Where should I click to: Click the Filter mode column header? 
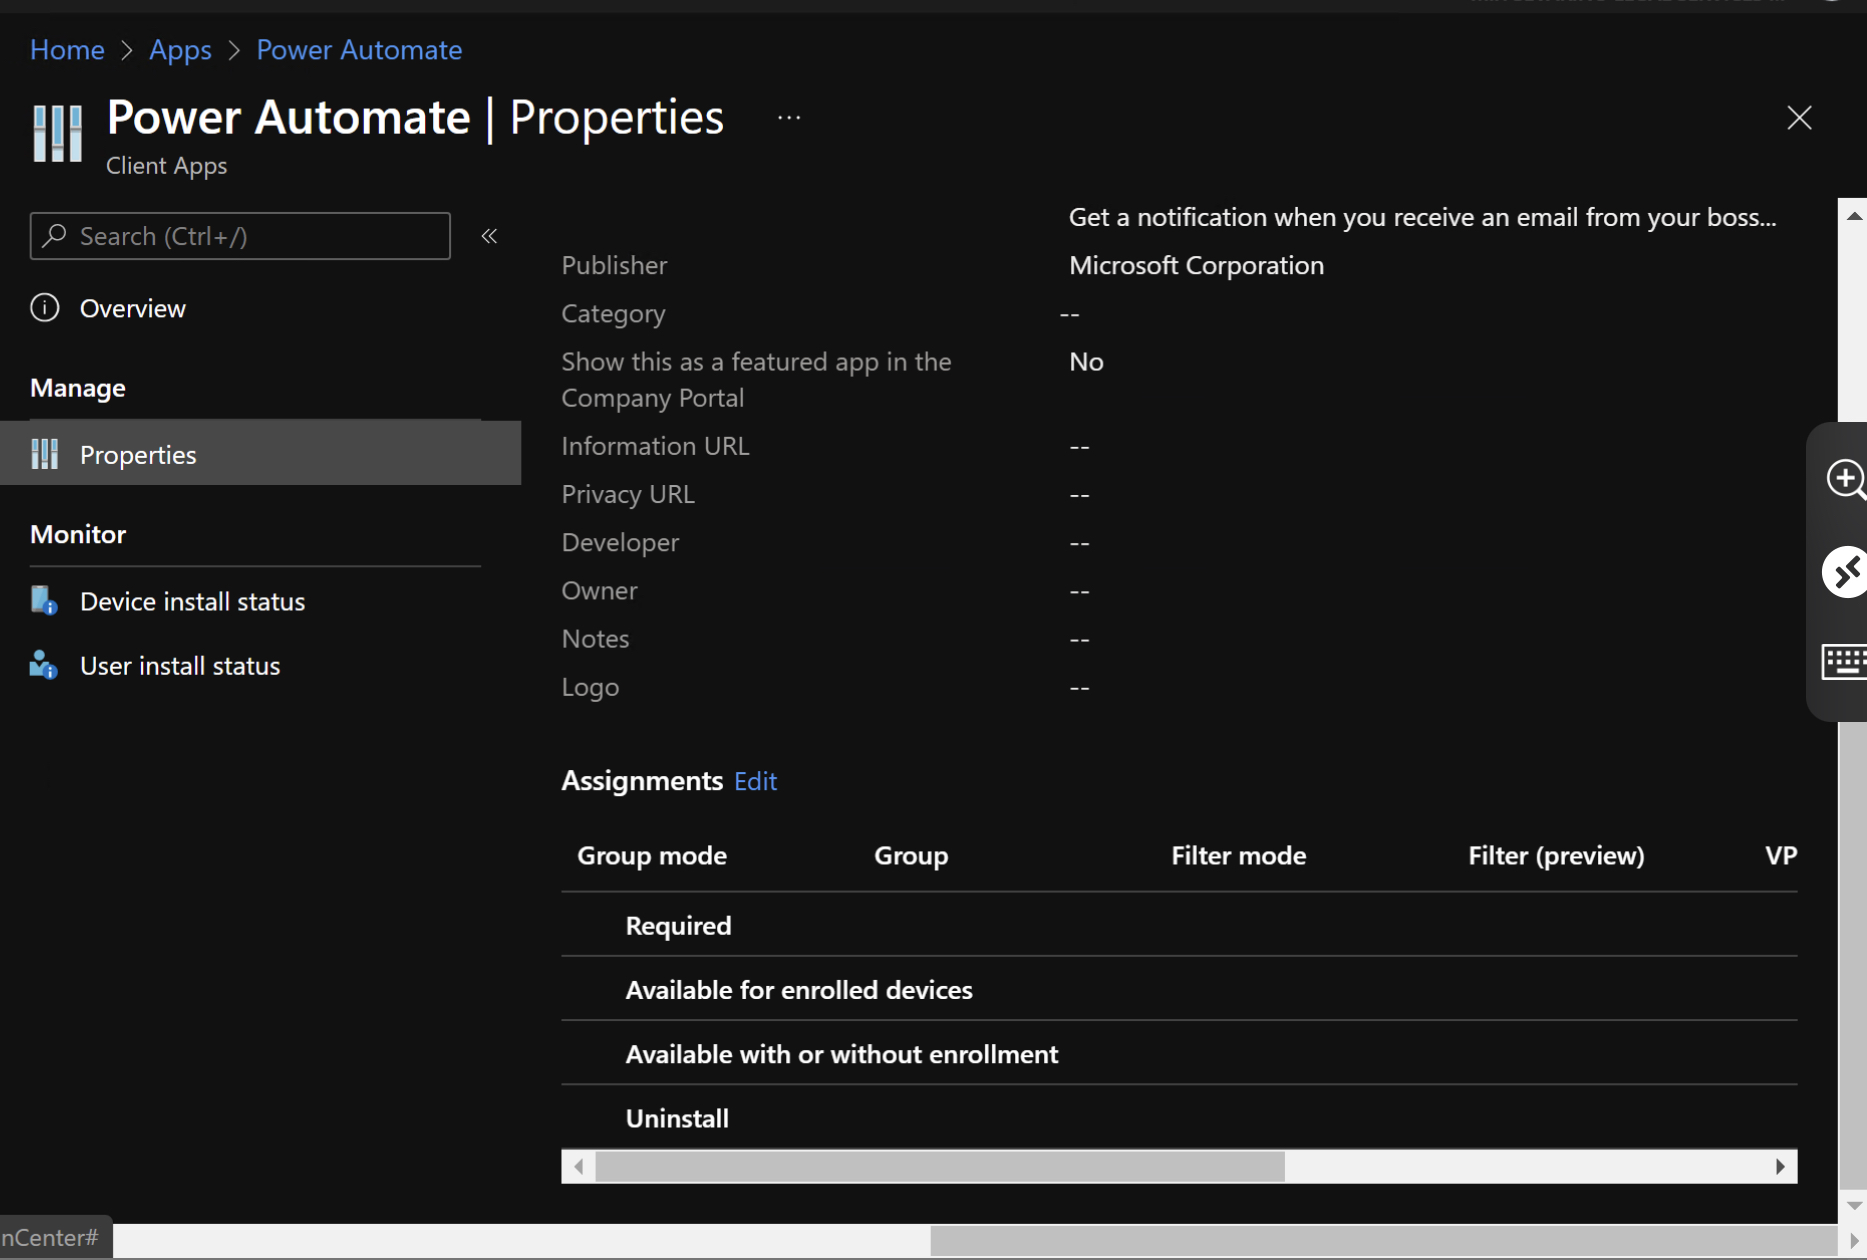pyautogui.click(x=1238, y=856)
